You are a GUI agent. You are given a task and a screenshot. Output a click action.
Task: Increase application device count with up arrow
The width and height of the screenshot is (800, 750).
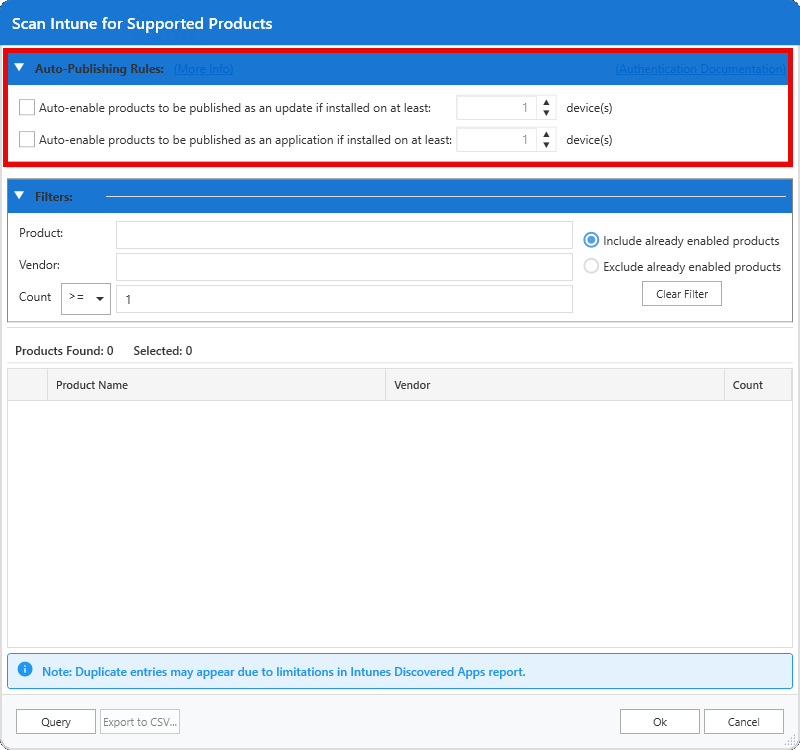click(x=546, y=135)
